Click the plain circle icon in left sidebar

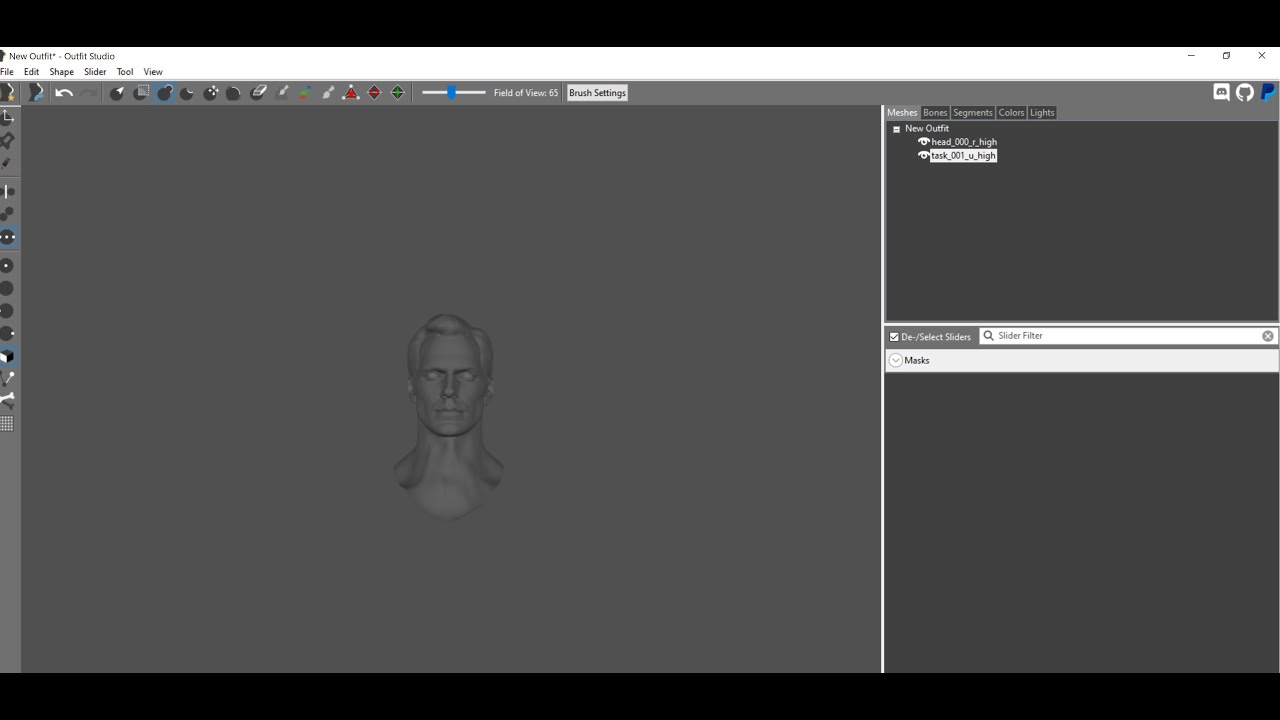7,288
